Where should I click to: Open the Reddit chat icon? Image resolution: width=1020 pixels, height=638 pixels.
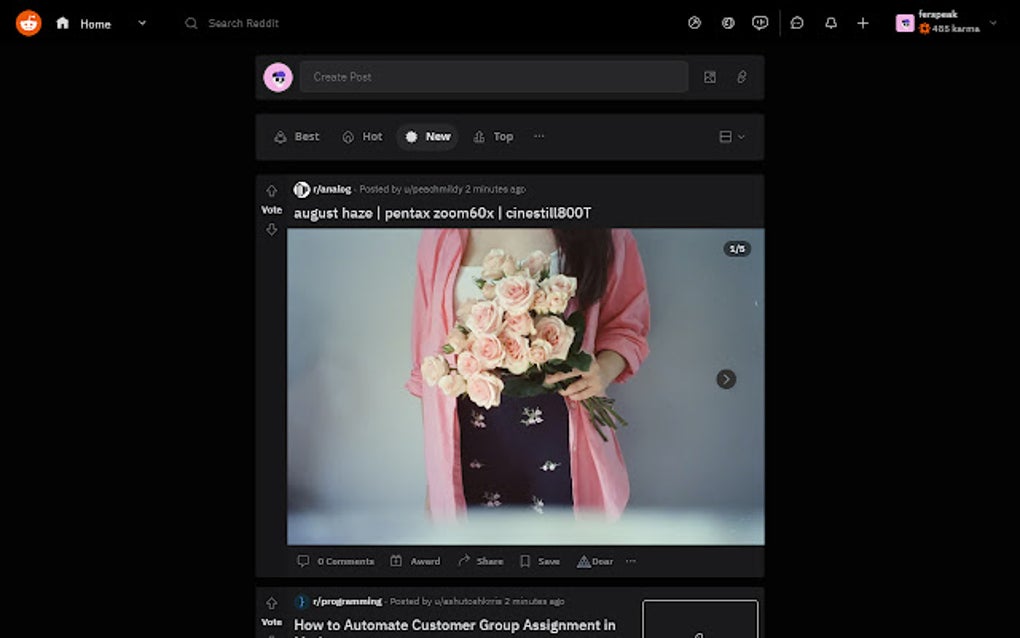797,22
